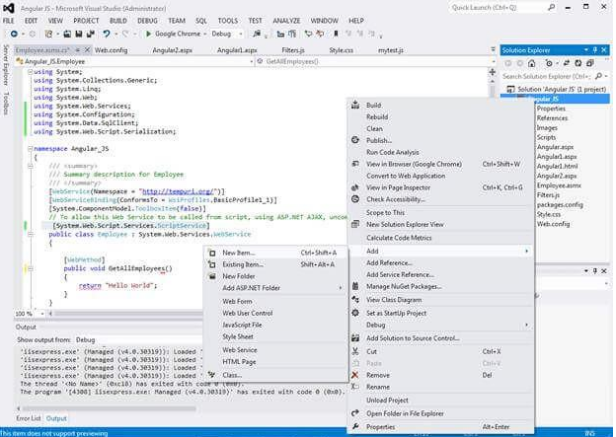Open the Google Chrome browser dropdown arrow
Viewport: 616px width, 437px height.
[205, 34]
